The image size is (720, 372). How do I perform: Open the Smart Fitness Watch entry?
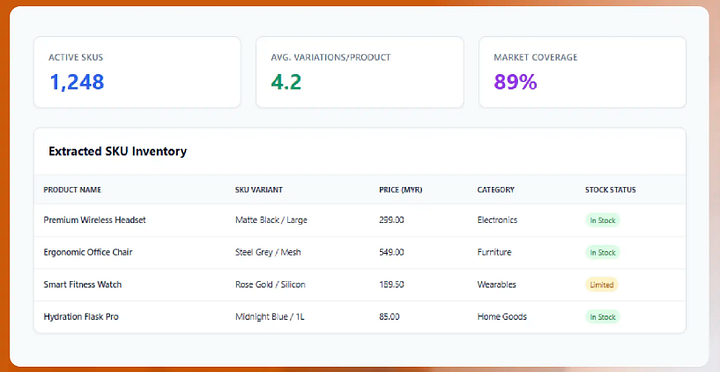[83, 284]
